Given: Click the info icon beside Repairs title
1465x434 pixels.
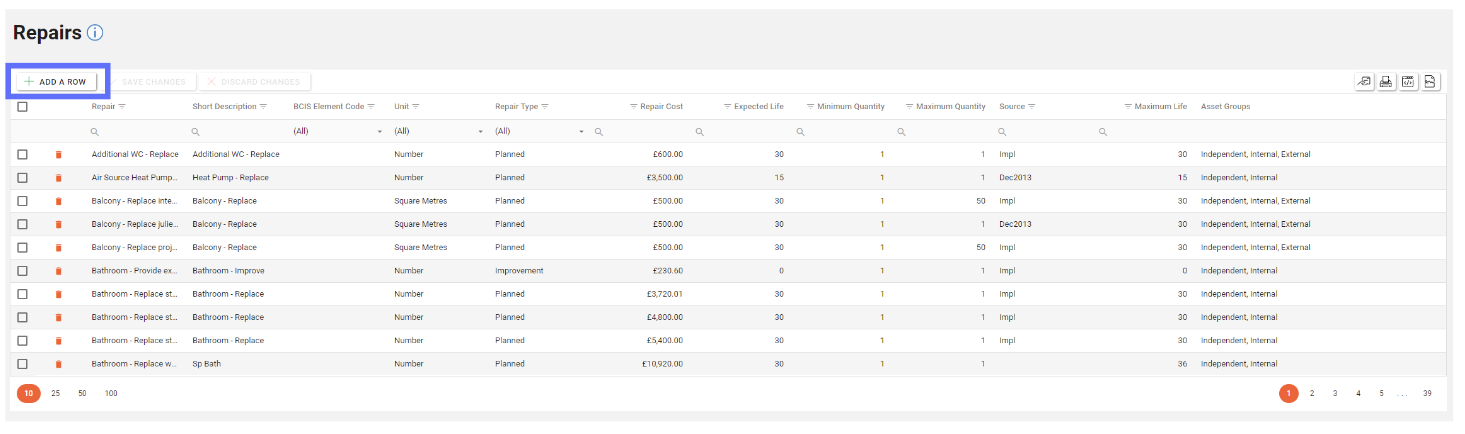Looking at the screenshot, I should tap(95, 33).
